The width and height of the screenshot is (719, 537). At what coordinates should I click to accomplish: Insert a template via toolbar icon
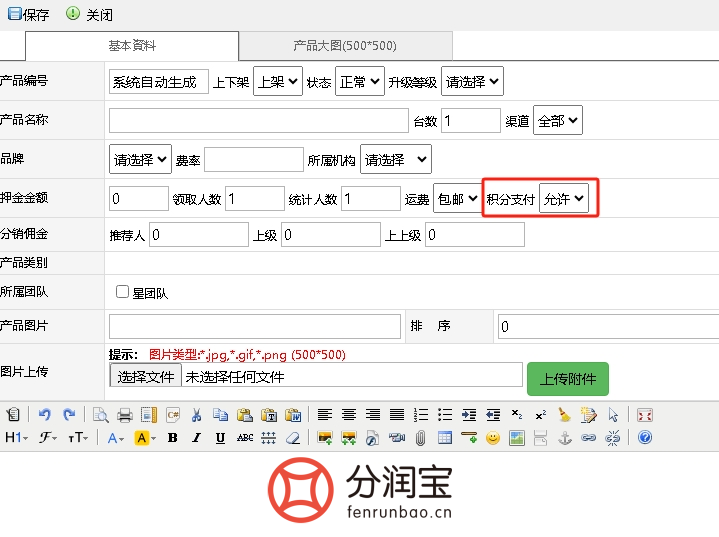[x=149, y=415]
